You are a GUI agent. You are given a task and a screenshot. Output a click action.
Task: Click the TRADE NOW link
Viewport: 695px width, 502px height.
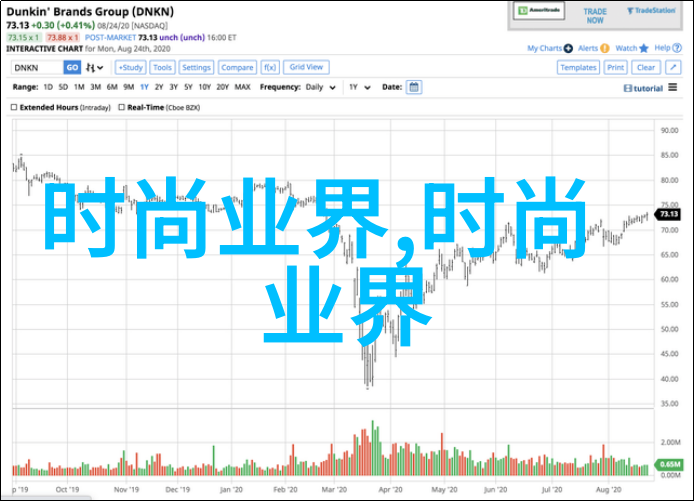click(x=595, y=16)
